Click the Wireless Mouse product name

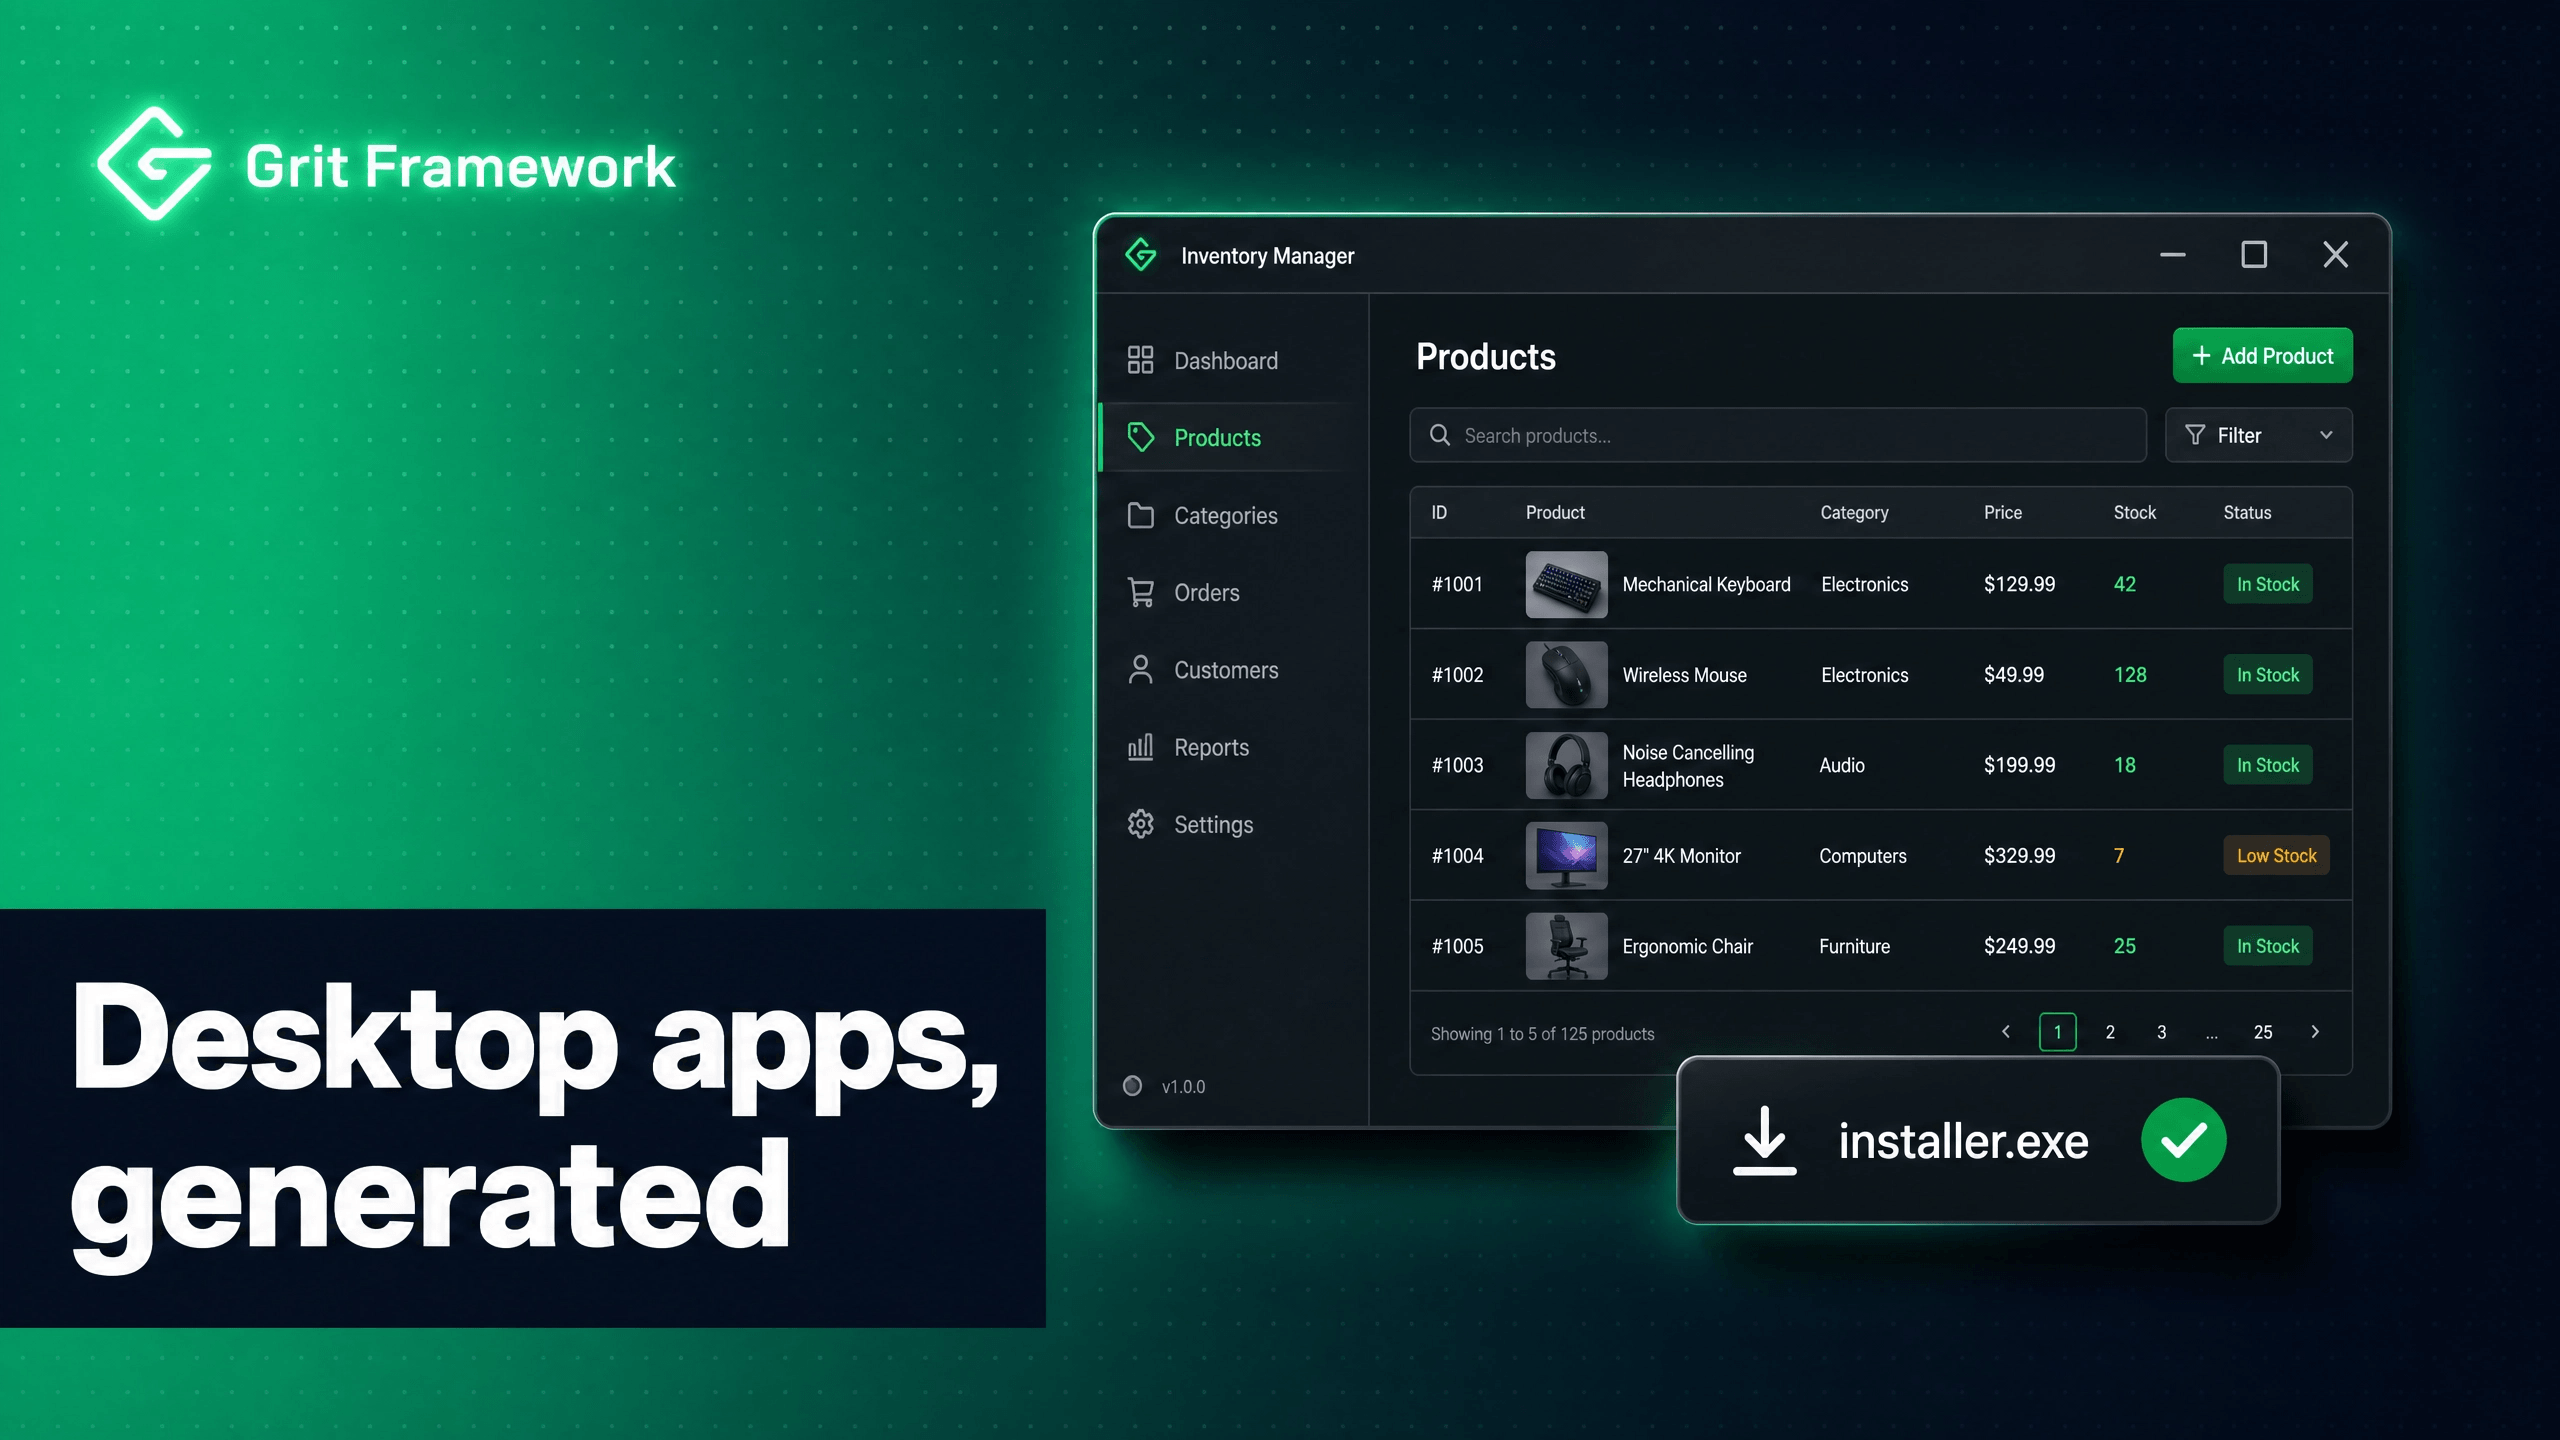pos(1684,675)
